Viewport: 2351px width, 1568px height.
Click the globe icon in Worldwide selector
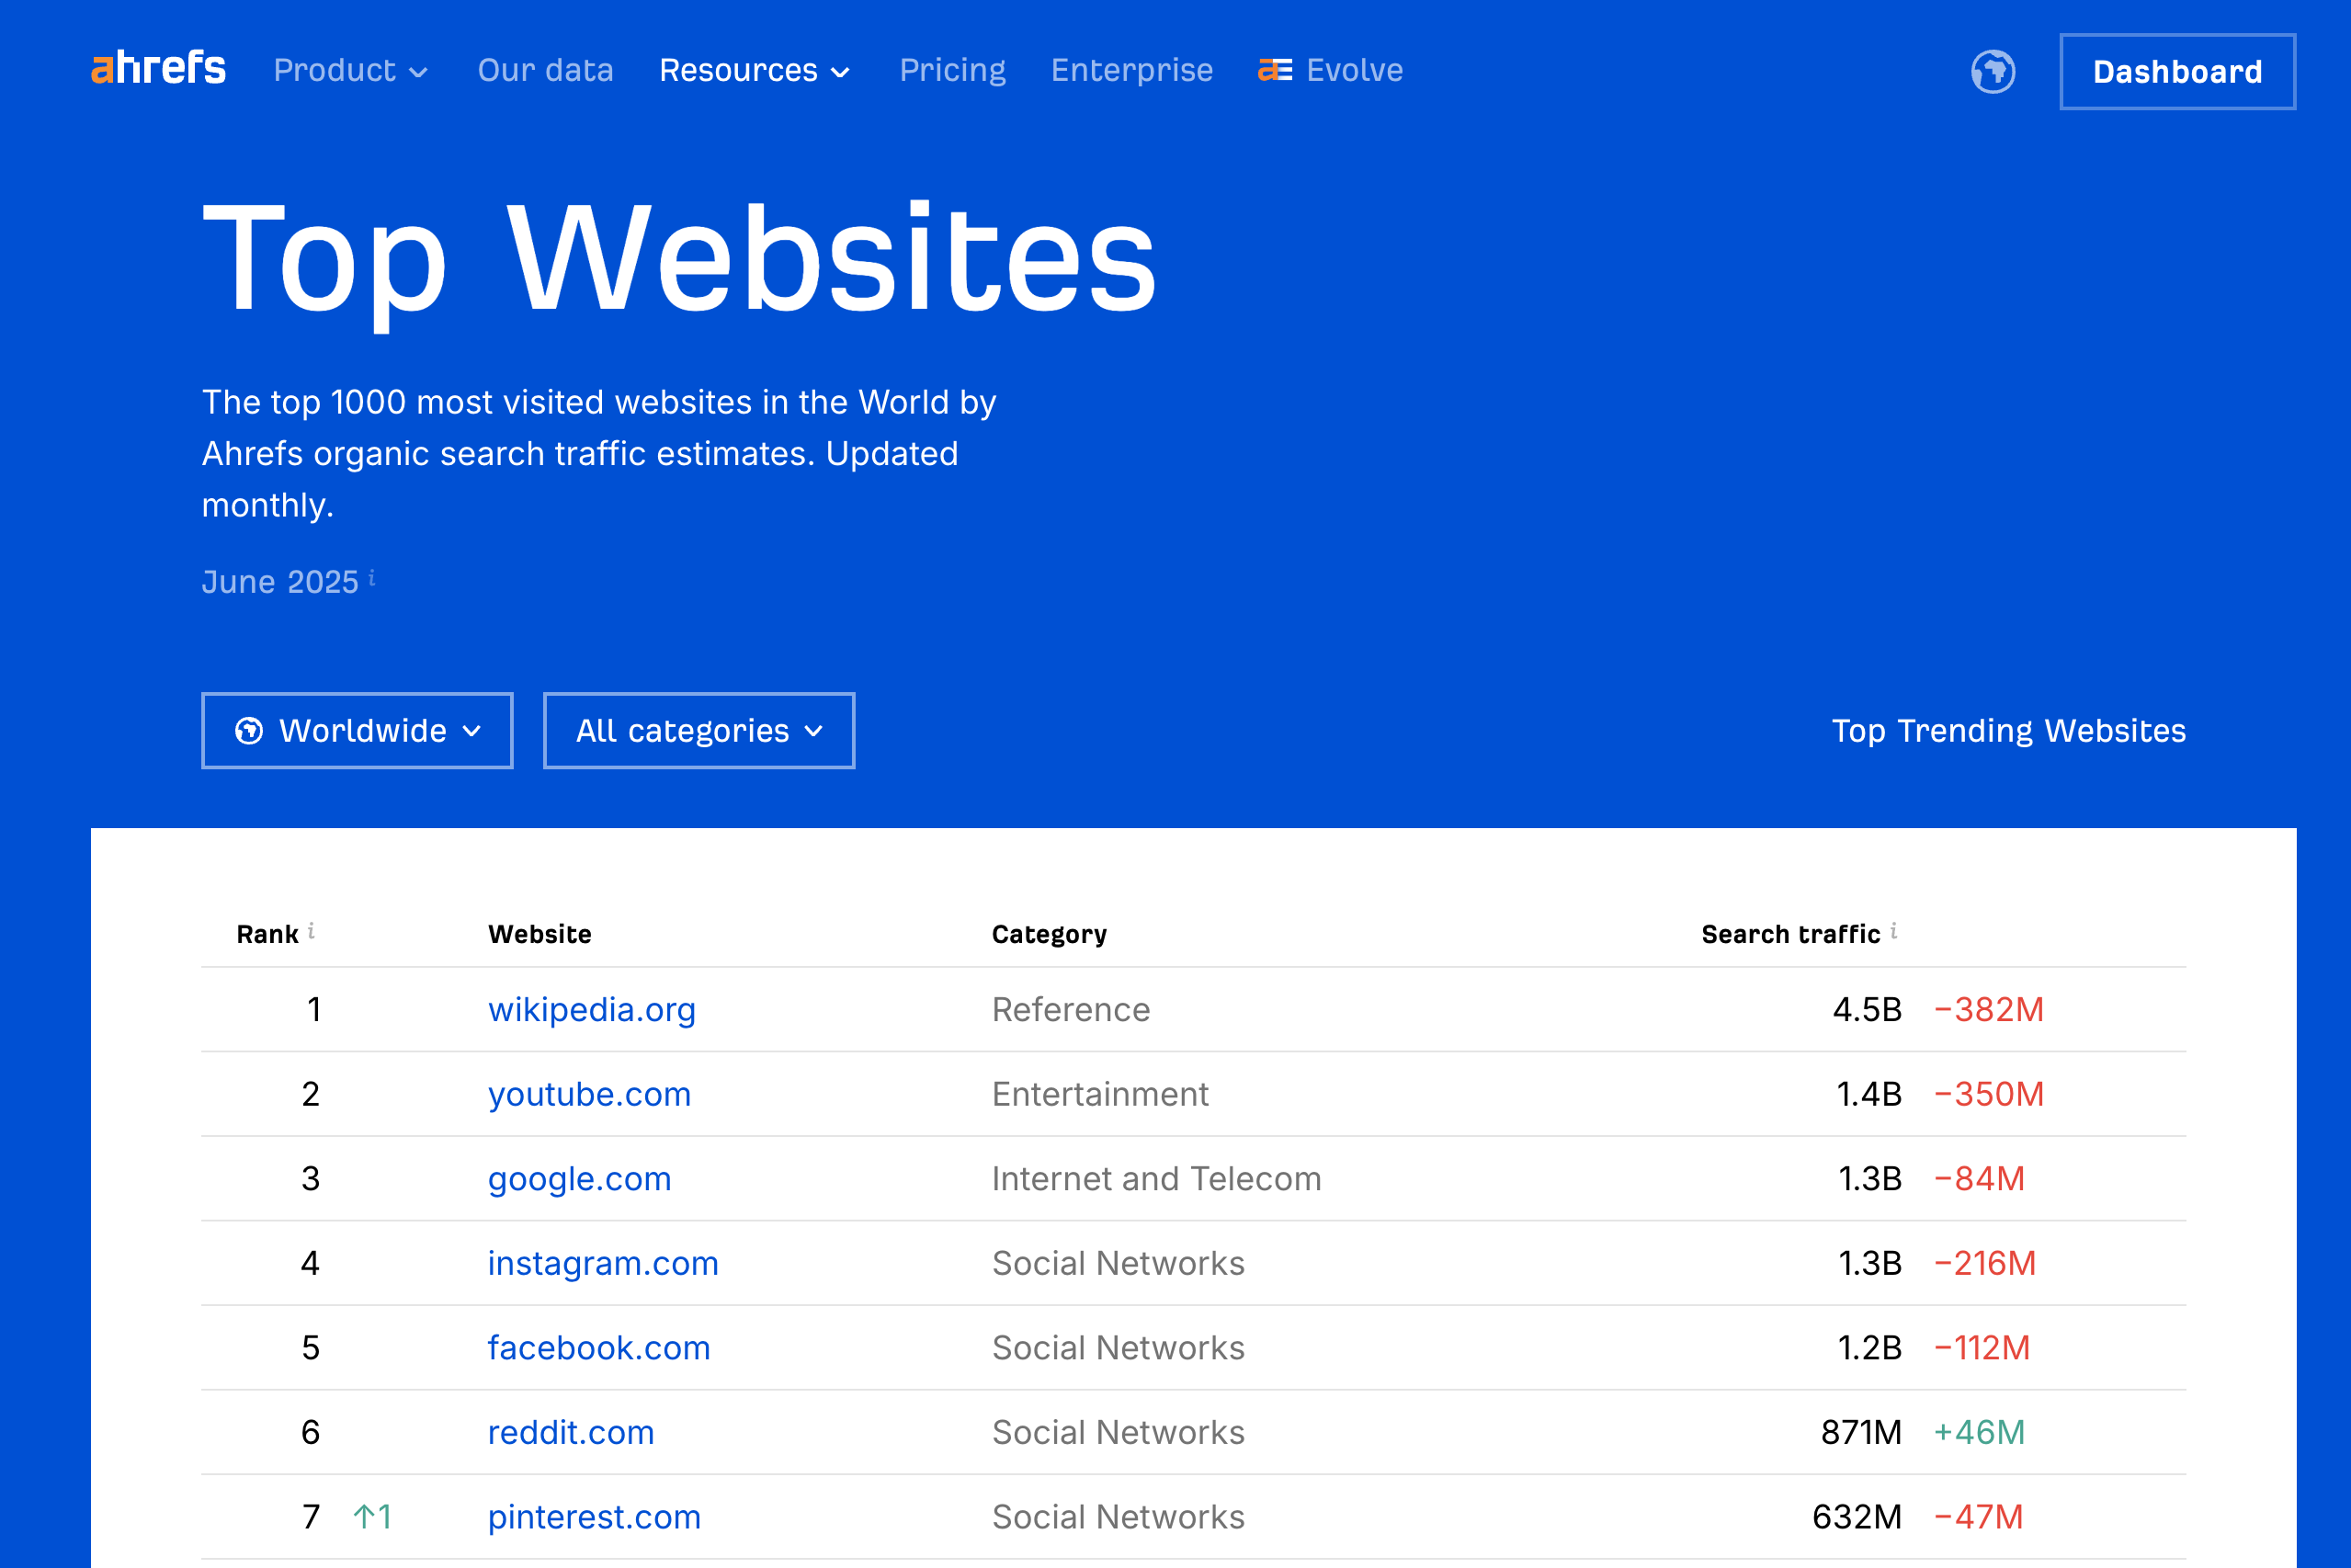[x=249, y=731]
